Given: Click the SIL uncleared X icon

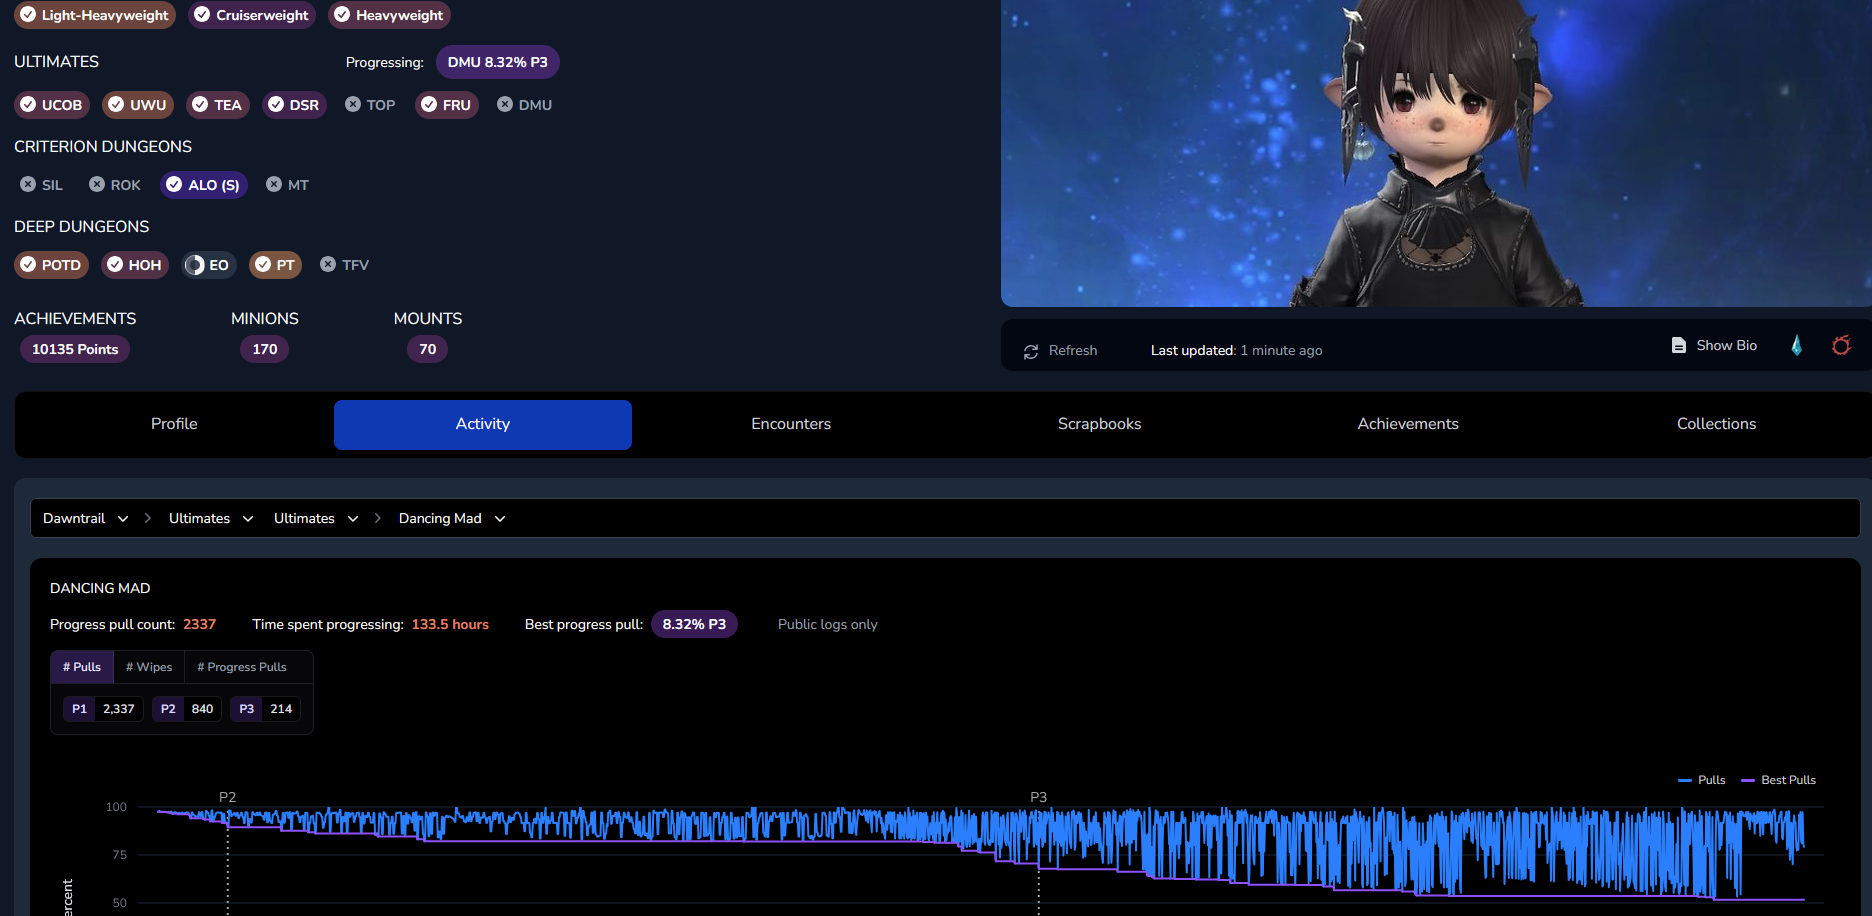Looking at the screenshot, I should point(28,185).
